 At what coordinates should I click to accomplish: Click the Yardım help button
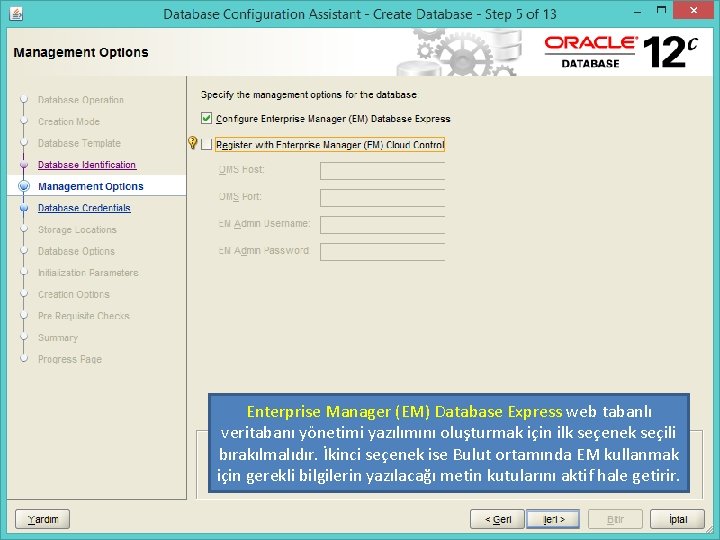point(42,519)
